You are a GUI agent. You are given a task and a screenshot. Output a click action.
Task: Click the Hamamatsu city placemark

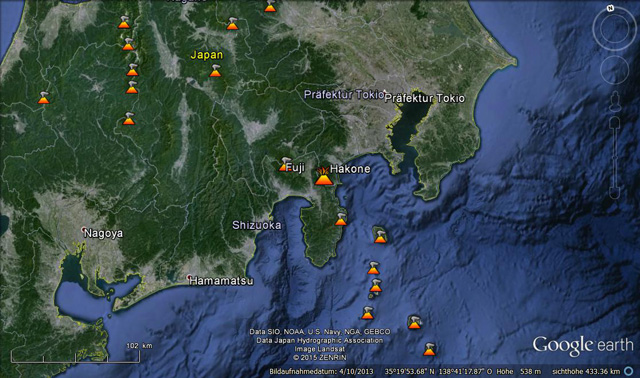[189, 277]
